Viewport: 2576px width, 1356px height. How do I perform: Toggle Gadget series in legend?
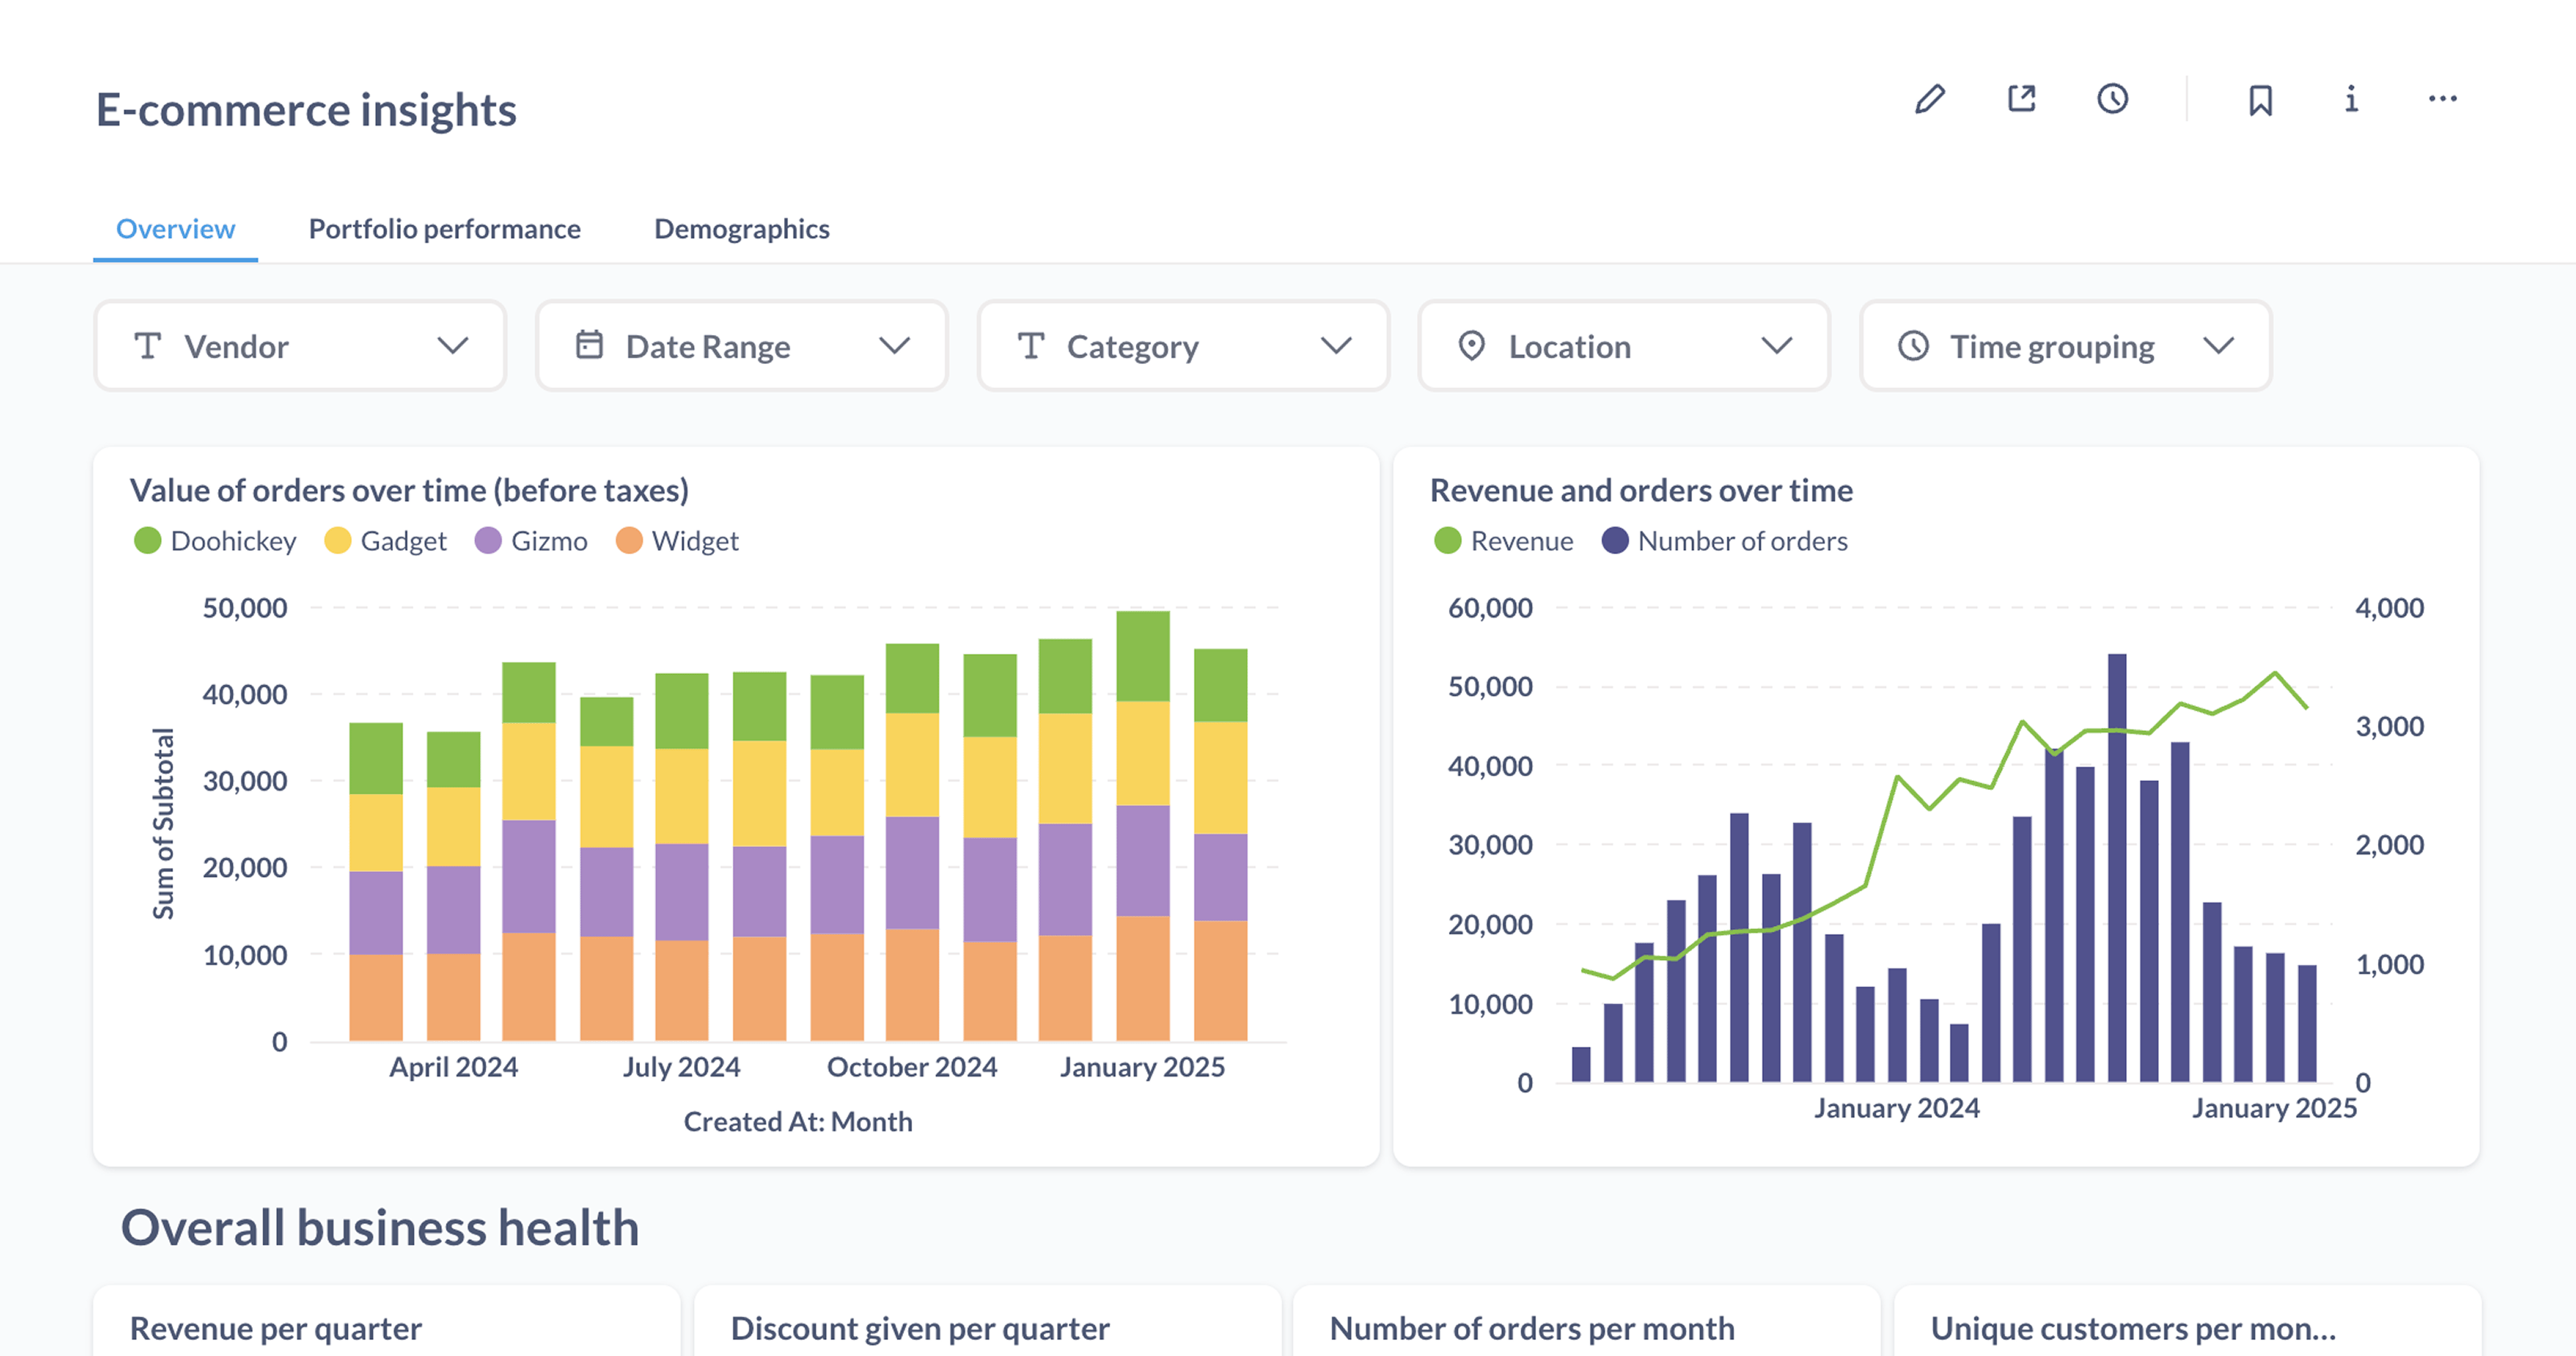386,541
